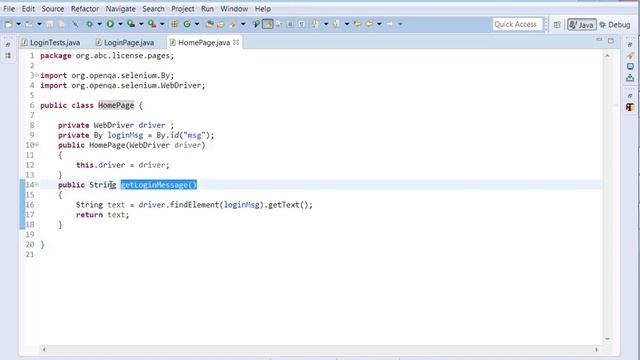Click the 'return text;' line
Image resolution: width=640 pixels, height=360 pixels.
(x=102, y=215)
